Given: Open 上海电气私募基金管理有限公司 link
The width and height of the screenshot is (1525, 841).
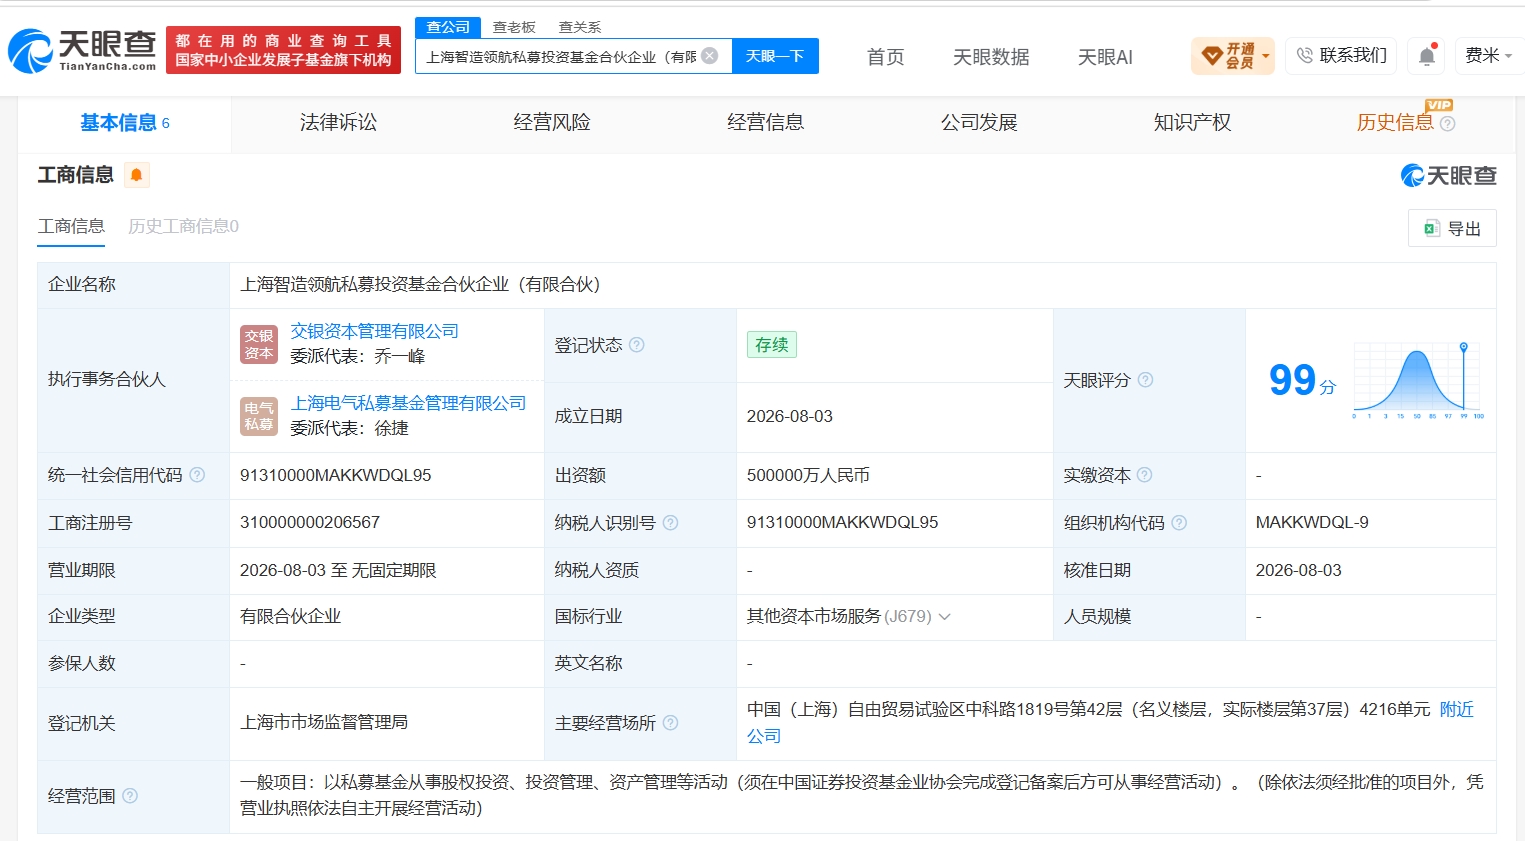Looking at the screenshot, I should [x=408, y=403].
